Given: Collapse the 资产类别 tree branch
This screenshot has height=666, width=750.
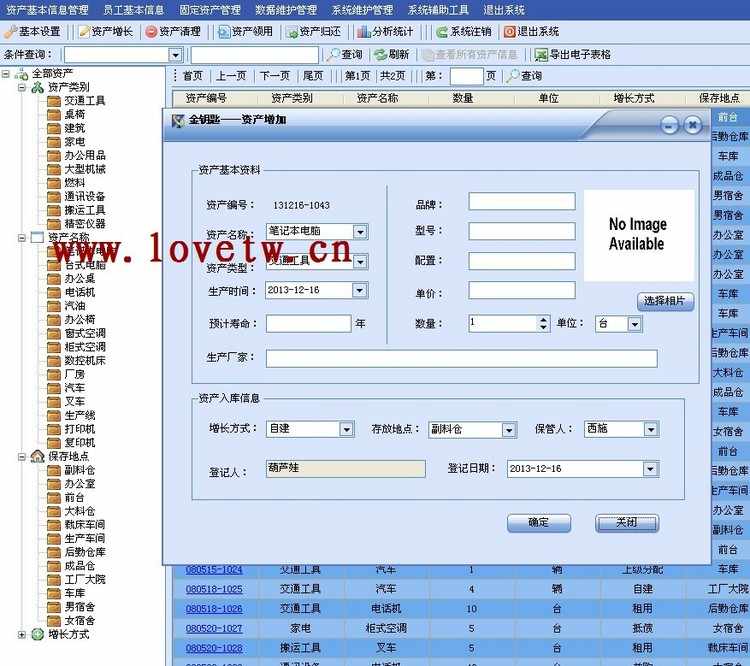Looking at the screenshot, I should pyautogui.click(x=22, y=88).
